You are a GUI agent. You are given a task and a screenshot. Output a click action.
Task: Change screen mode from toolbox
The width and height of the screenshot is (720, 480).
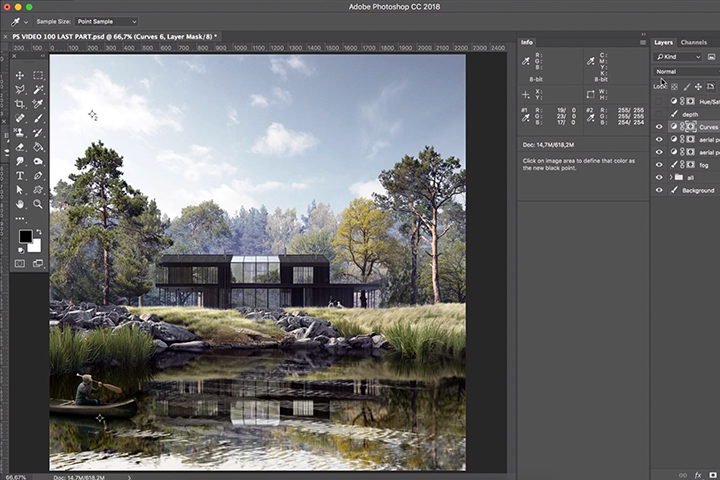[x=38, y=264]
